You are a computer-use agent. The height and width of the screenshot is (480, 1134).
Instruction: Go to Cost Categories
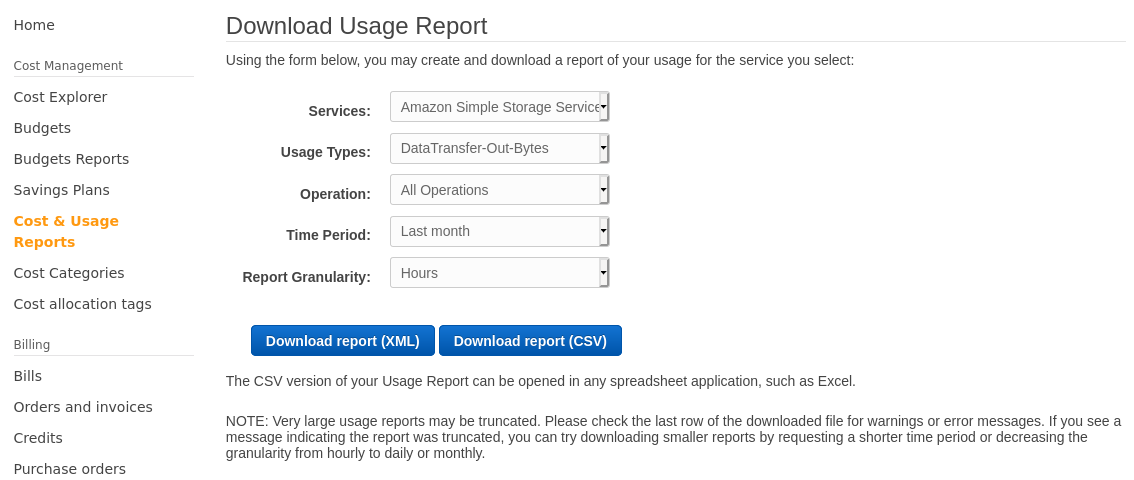point(69,273)
